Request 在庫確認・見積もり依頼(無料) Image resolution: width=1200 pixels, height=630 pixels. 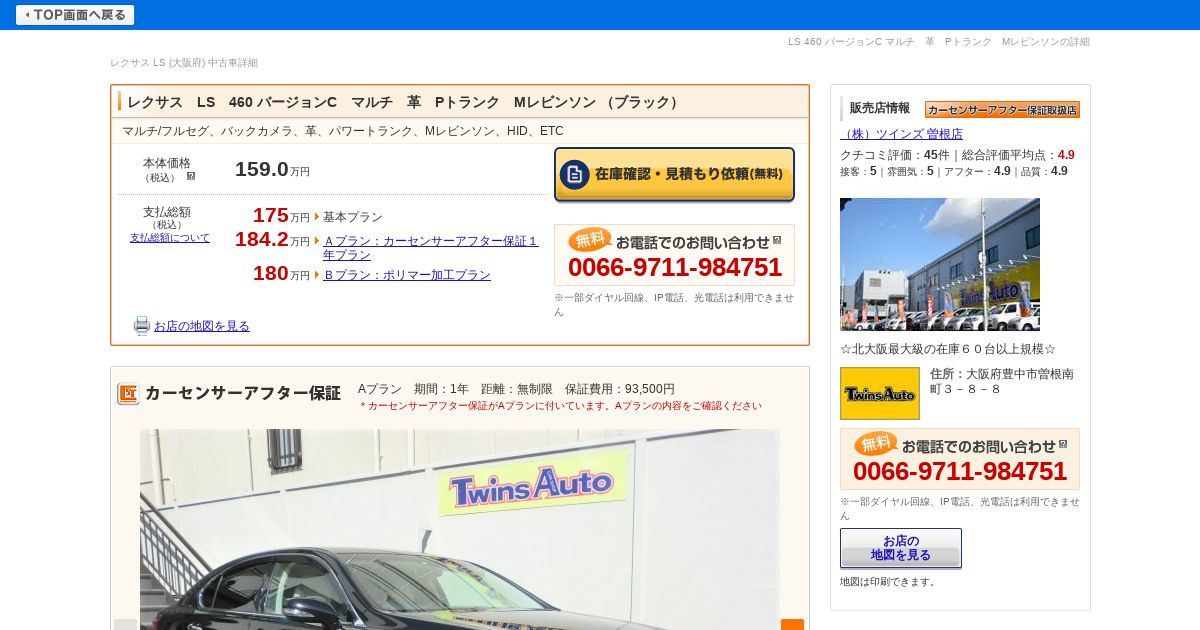click(675, 175)
